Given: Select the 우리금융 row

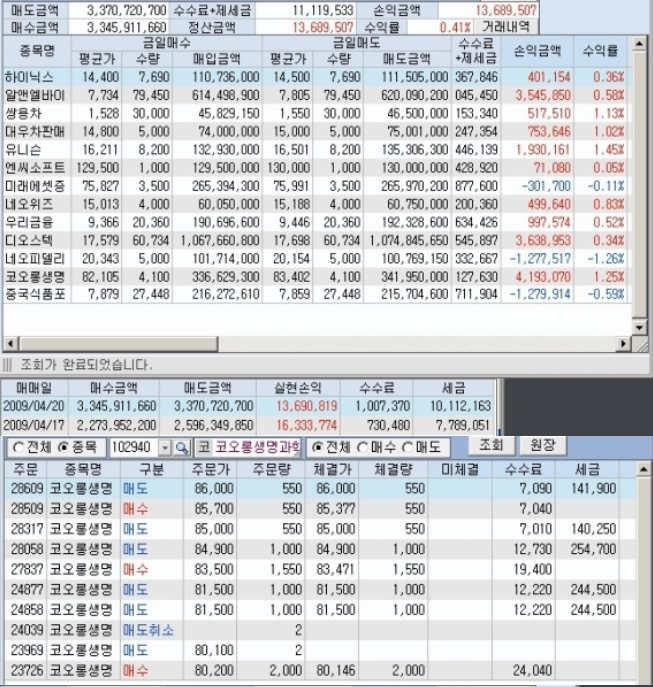Looking at the screenshot, I should 316,222.
